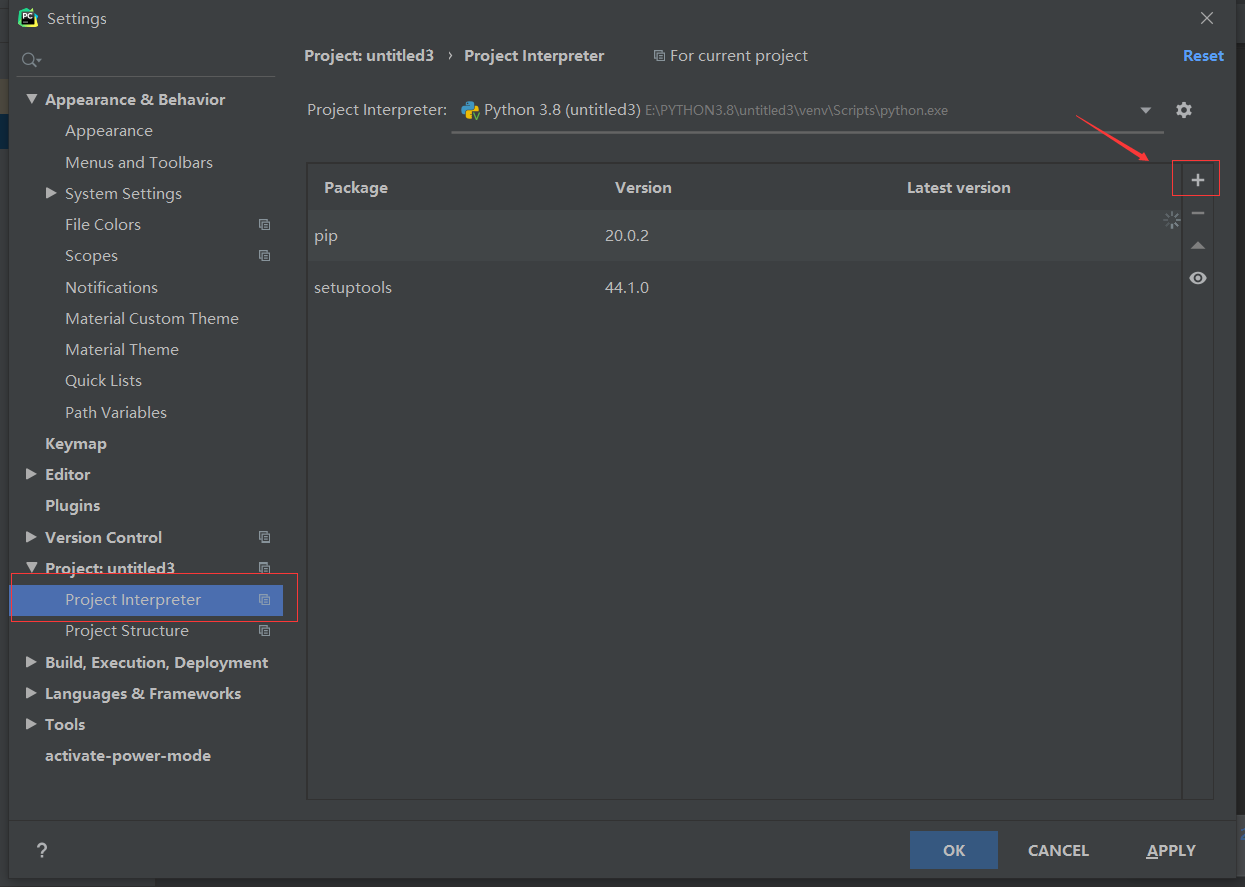Open Plugins settings
The image size is (1245, 887).
click(x=72, y=505)
